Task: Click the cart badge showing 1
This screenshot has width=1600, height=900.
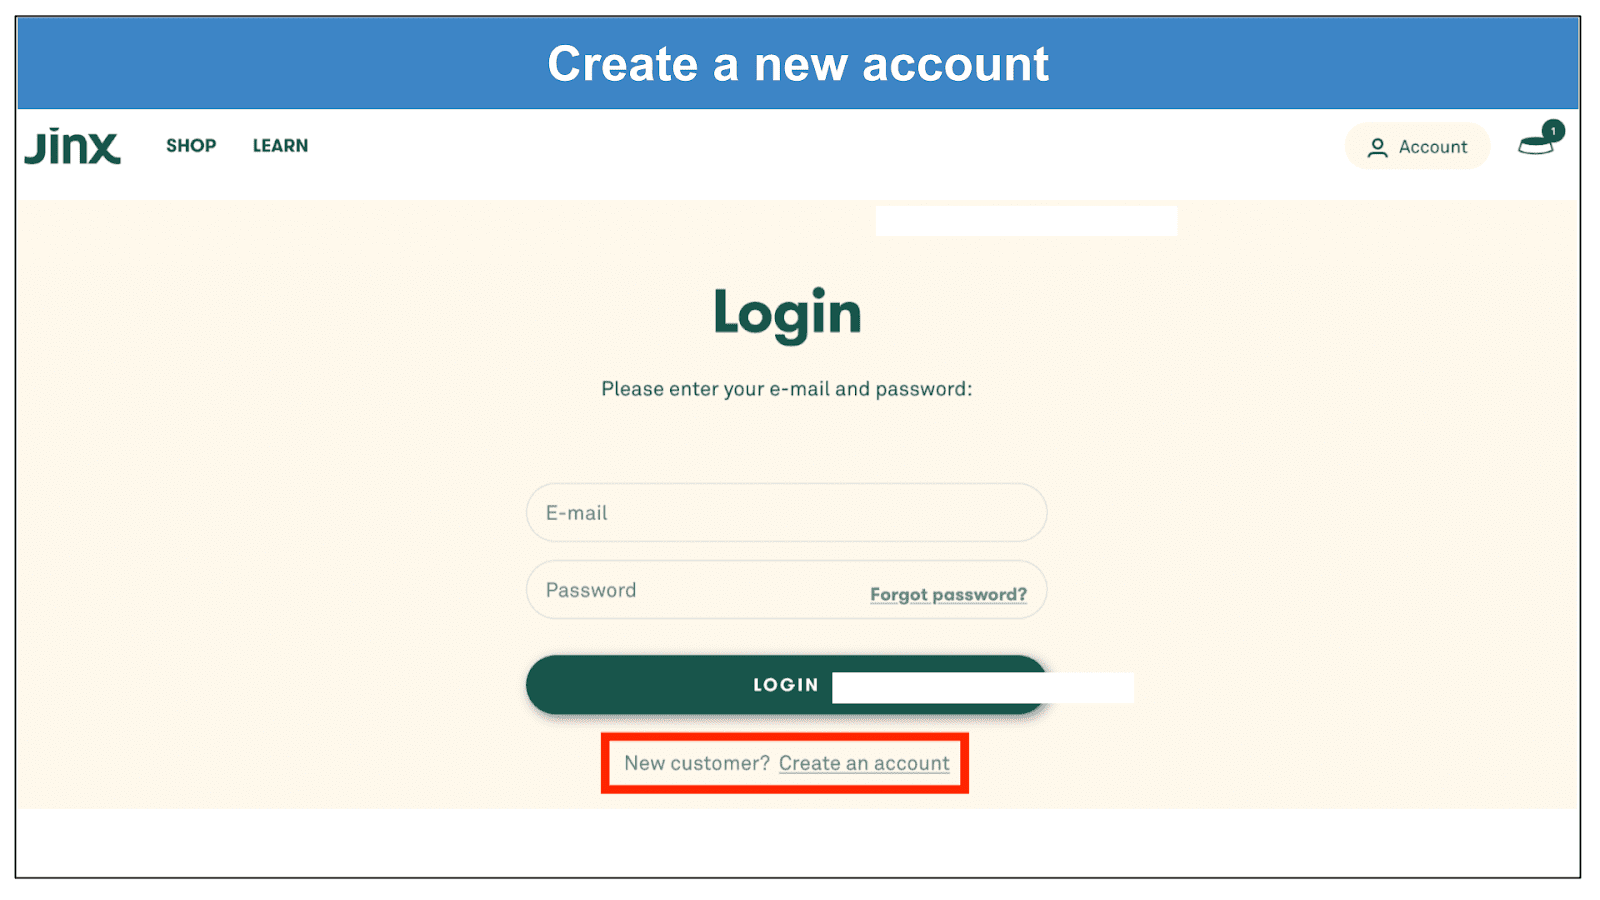Action: click(1553, 130)
